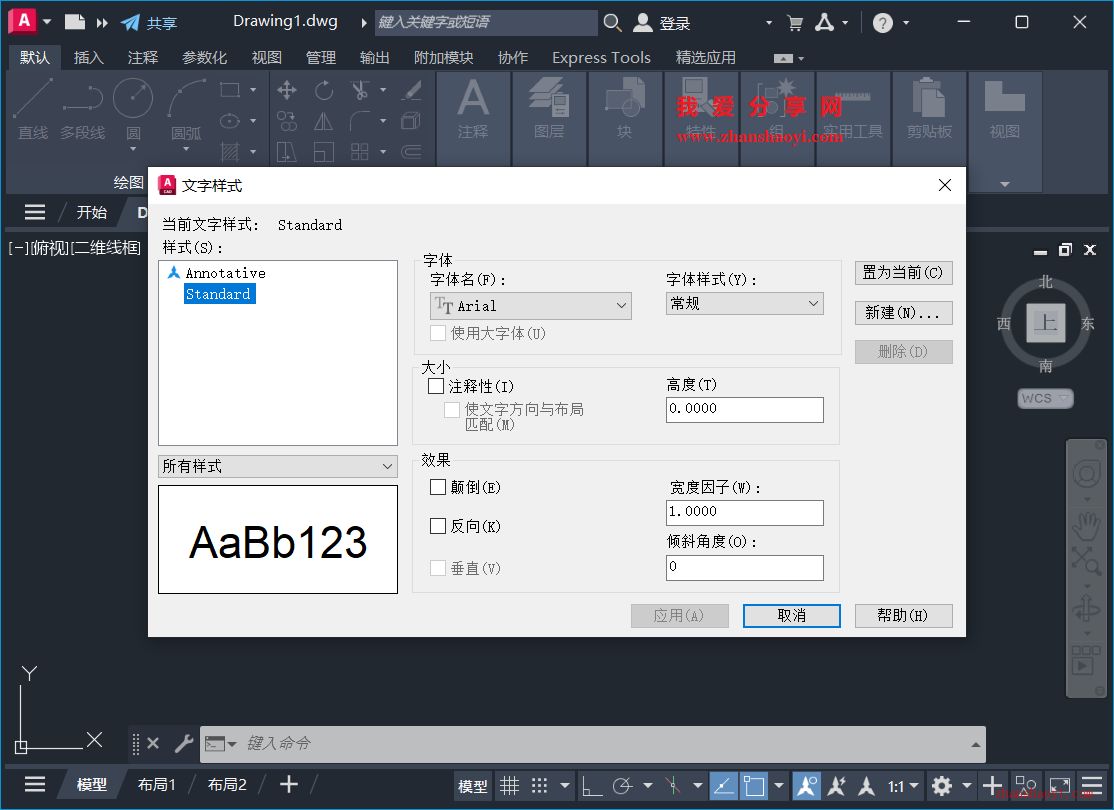The width and height of the screenshot is (1114, 810).
Task: Open the font style 常规 dropdown
Action: tap(745, 303)
